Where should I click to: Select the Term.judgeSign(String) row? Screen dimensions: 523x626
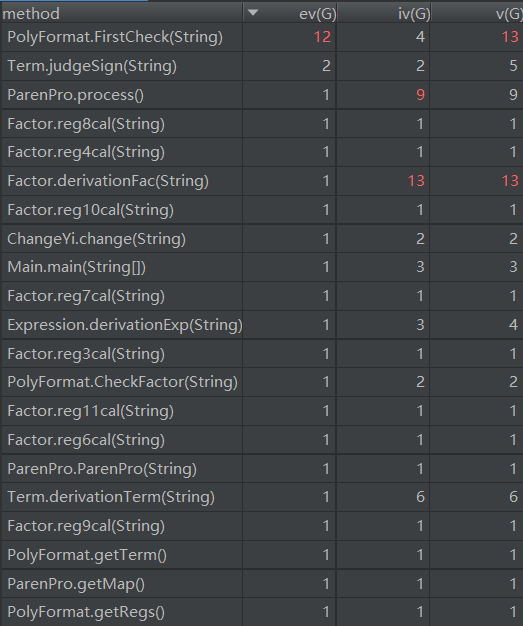click(262, 66)
